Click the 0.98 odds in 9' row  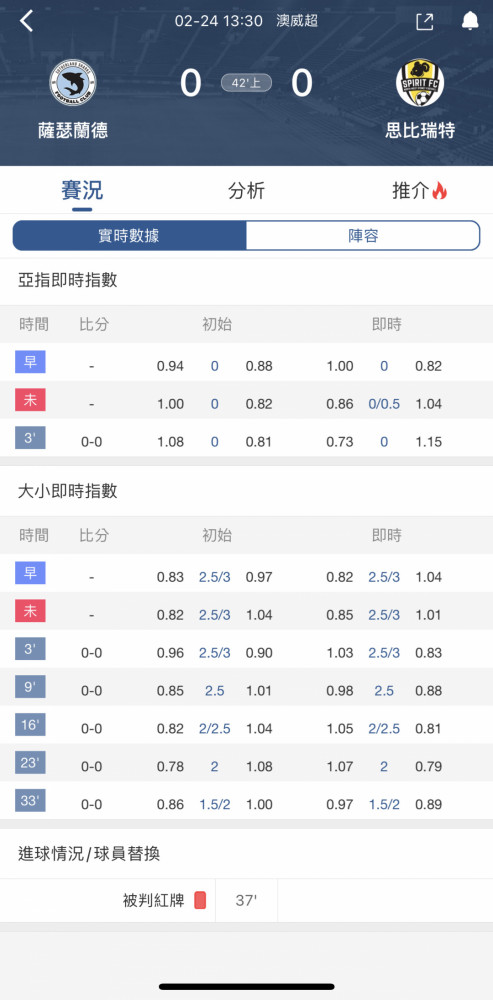click(339, 691)
